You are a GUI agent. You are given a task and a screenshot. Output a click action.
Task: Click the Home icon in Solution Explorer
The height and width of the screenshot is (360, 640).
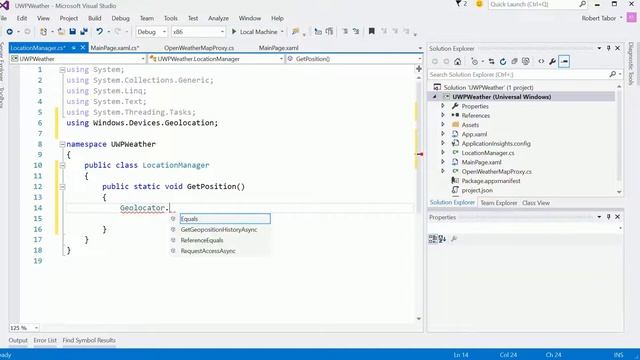point(458,62)
